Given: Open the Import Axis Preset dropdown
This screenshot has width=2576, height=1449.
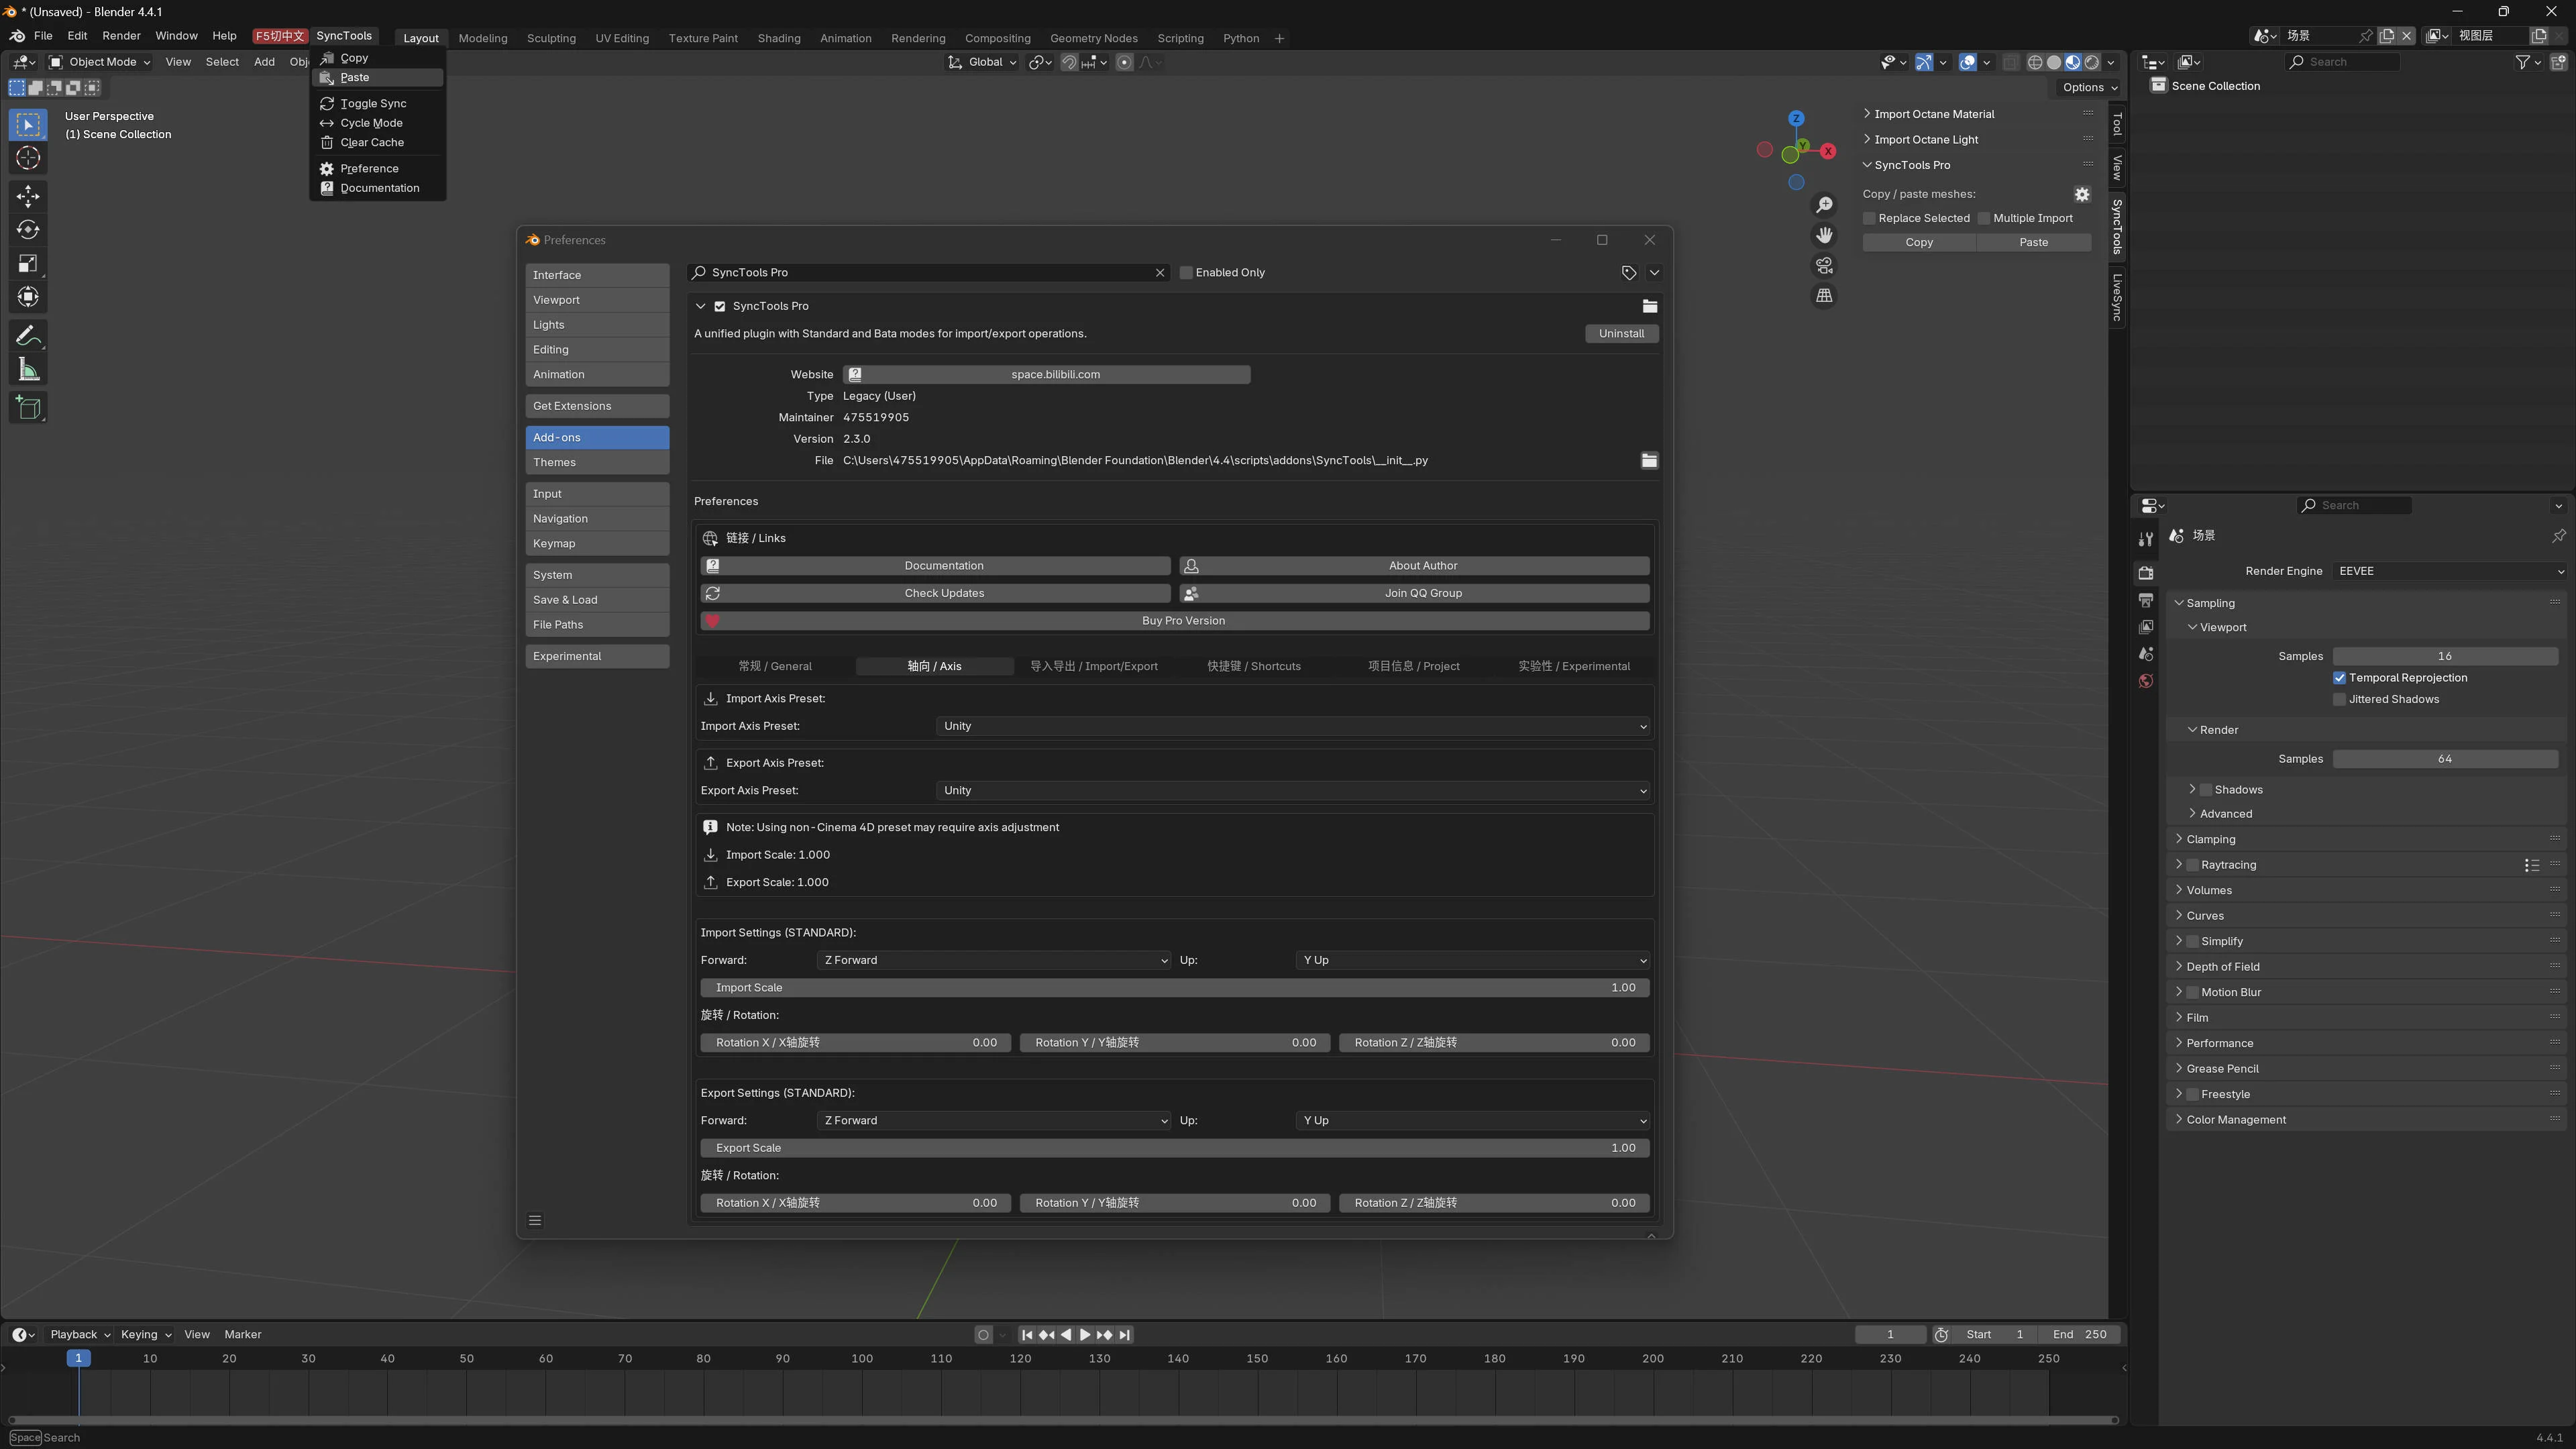Looking at the screenshot, I should 1292,726.
